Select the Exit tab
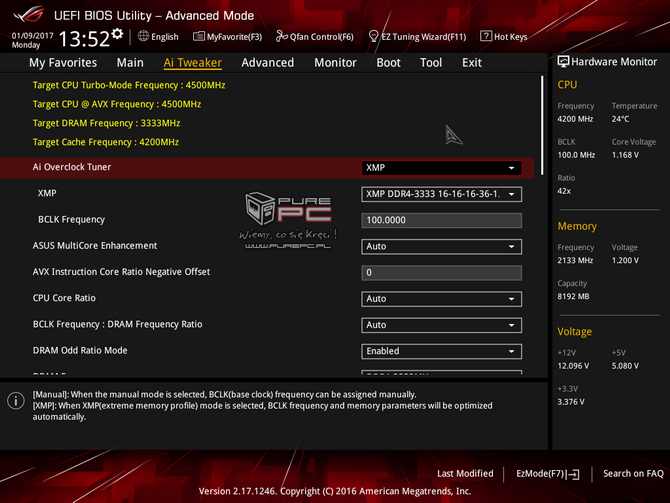The height and width of the screenshot is (503, 670). (472, 63)
